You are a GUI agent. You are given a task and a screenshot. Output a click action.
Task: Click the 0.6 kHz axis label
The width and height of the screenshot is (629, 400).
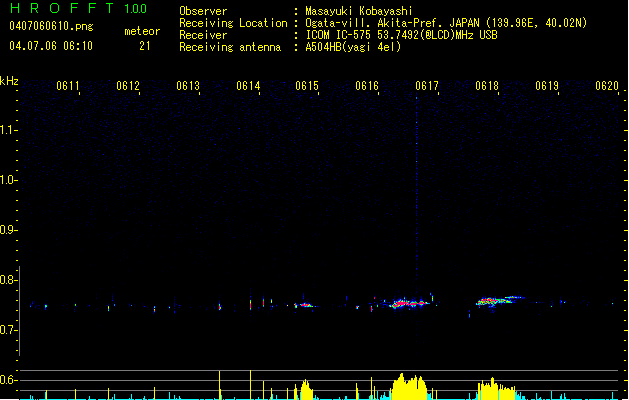8,380
